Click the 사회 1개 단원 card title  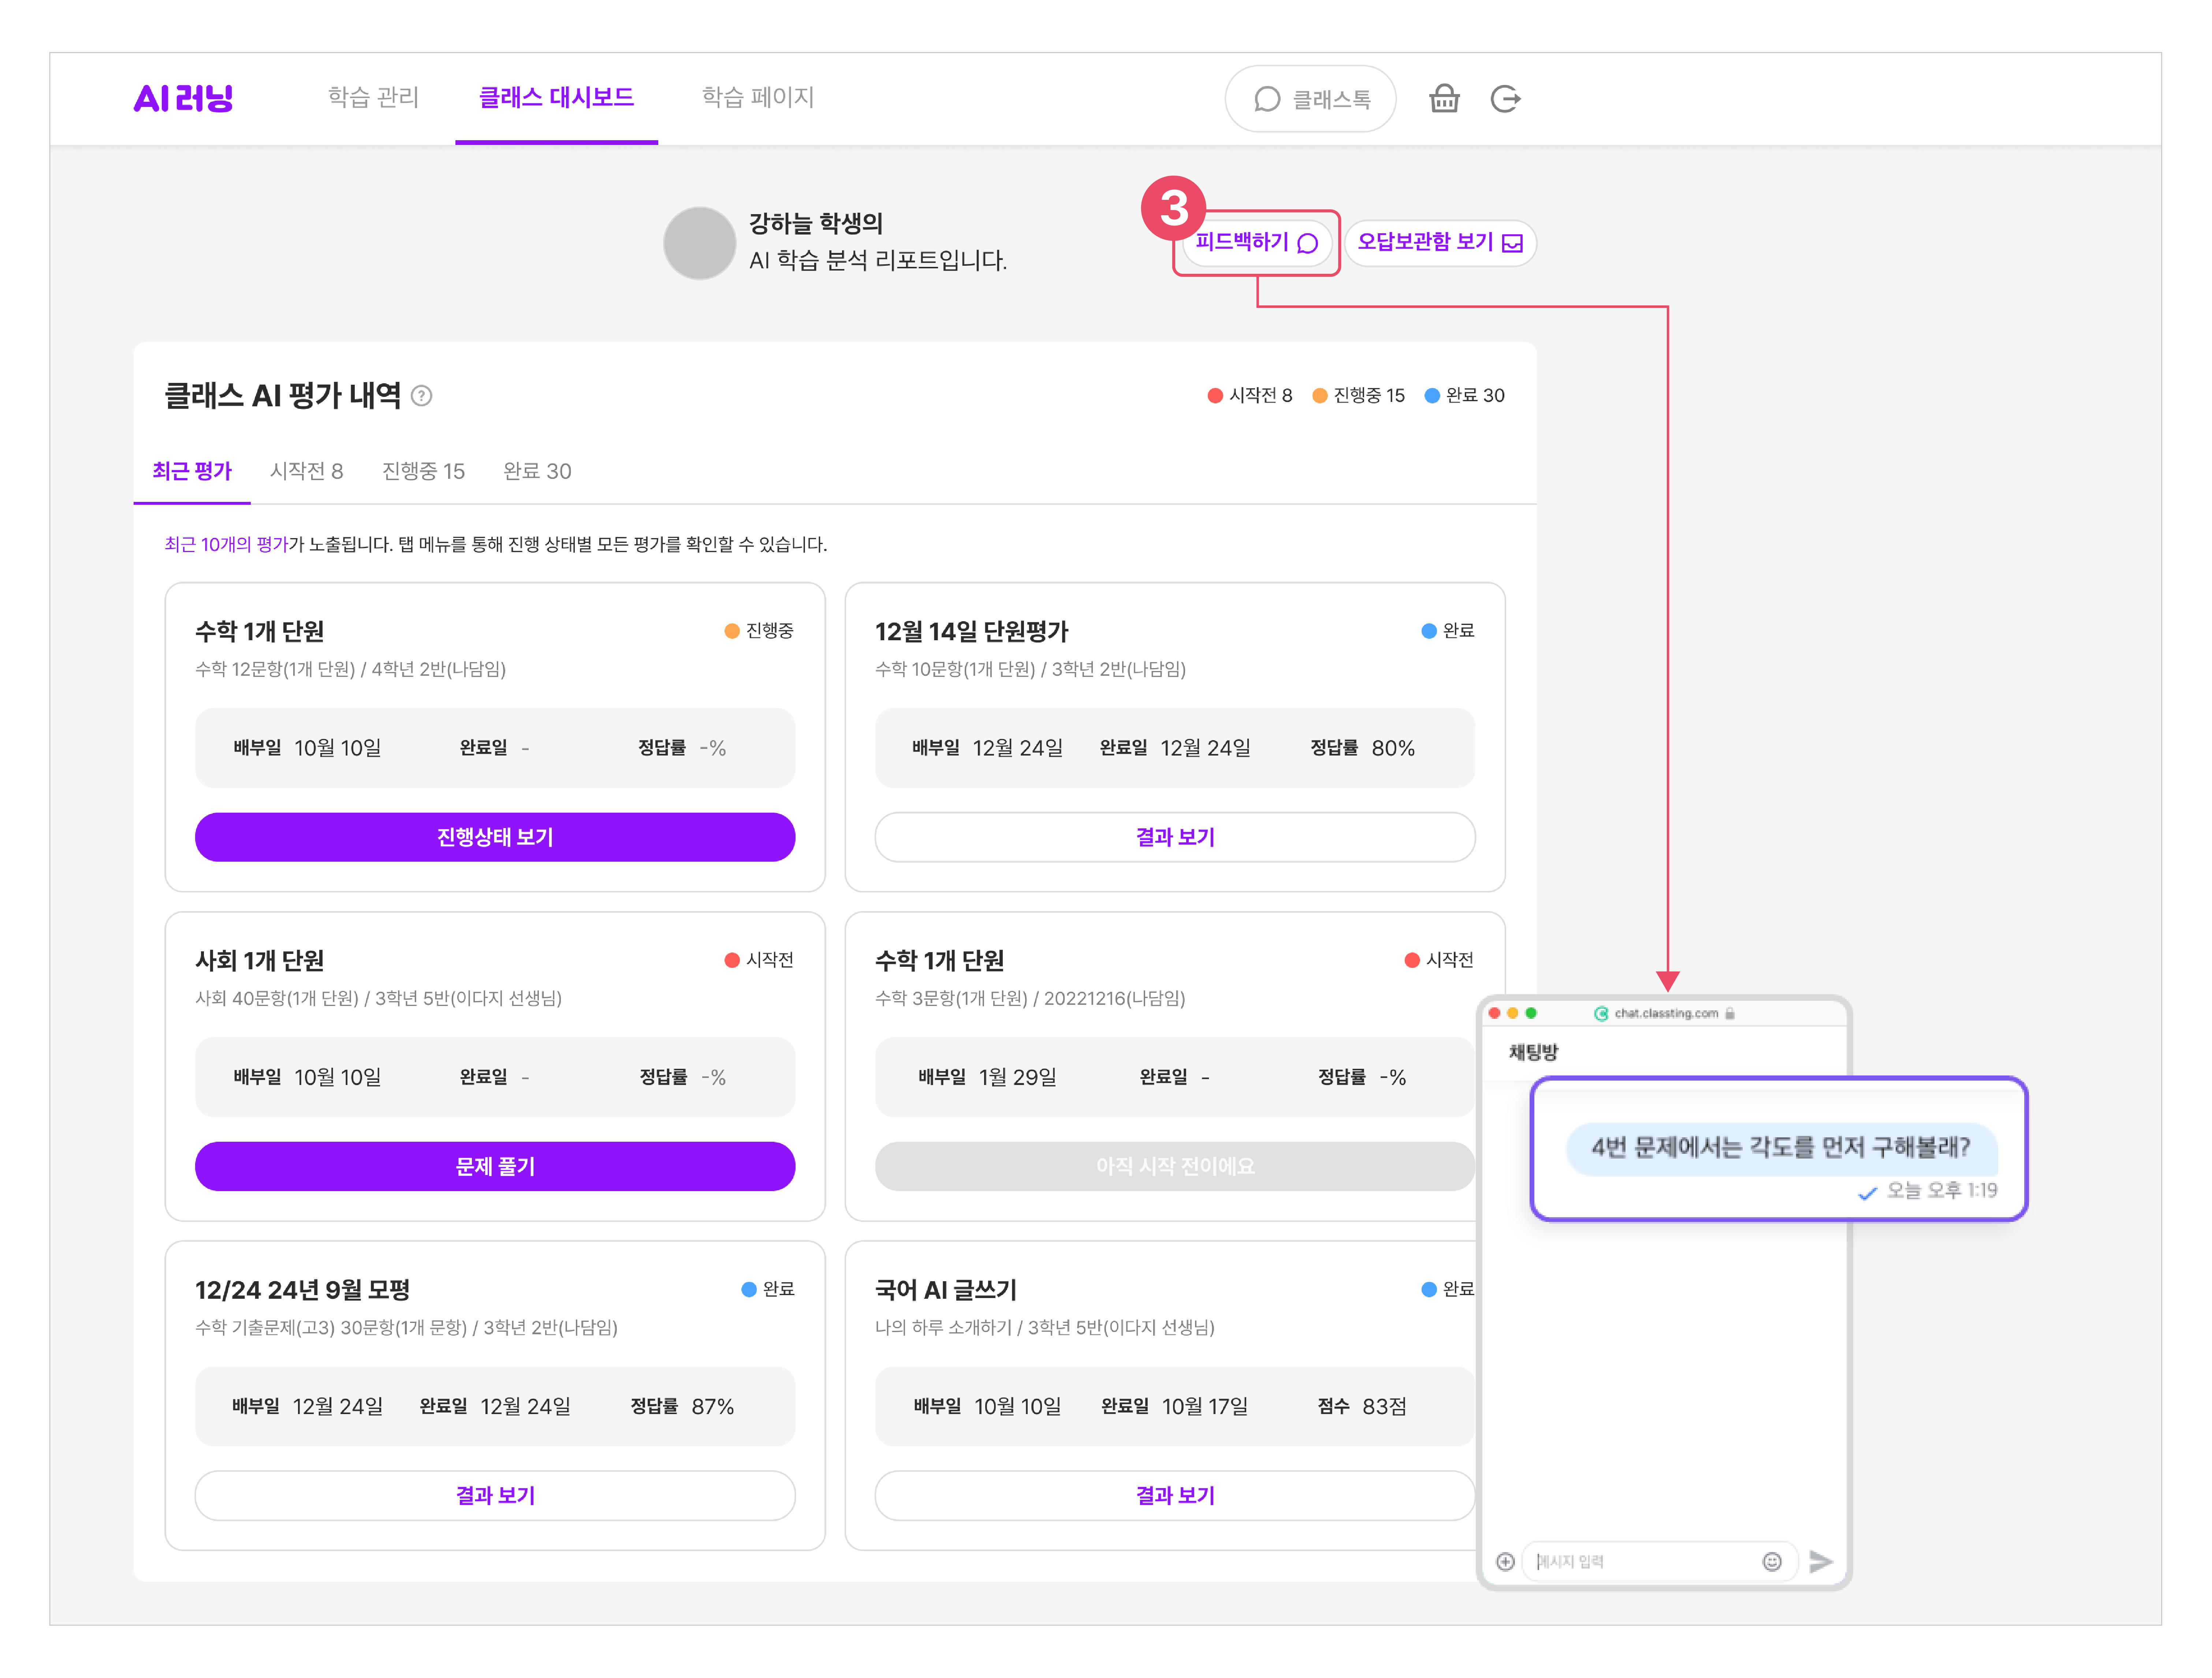click(260, 961)
